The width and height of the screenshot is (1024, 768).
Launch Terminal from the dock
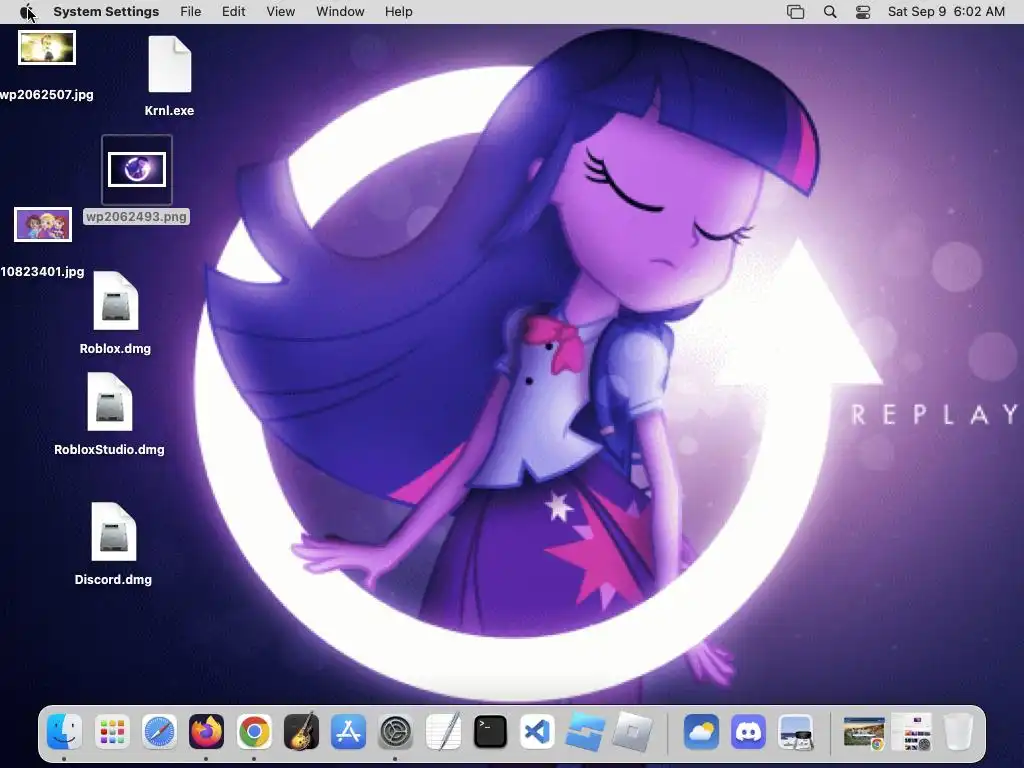[490, 731]
